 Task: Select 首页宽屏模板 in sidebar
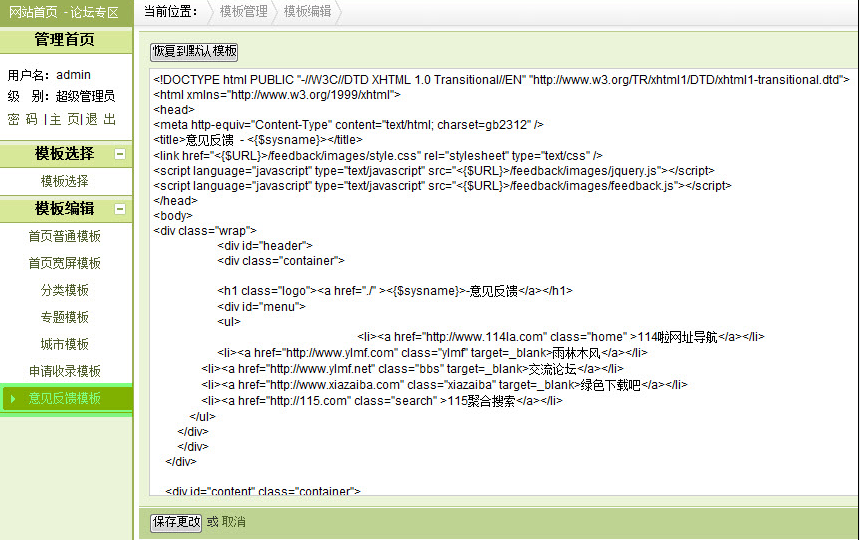(65, 263)
